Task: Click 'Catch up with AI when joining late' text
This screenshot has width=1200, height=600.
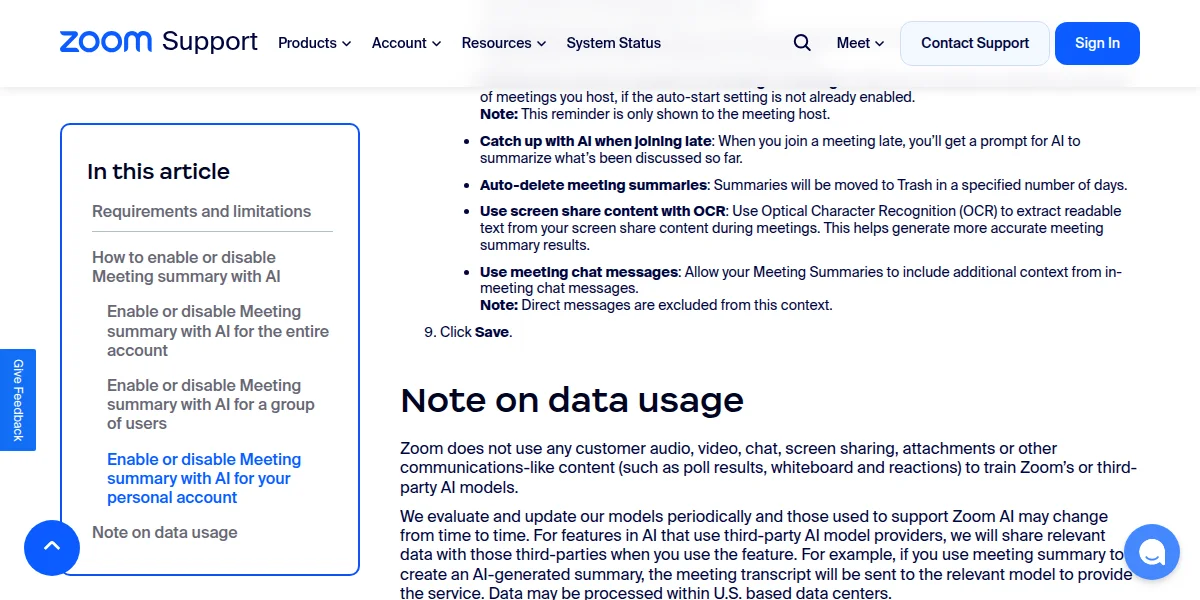Action: 596,141
